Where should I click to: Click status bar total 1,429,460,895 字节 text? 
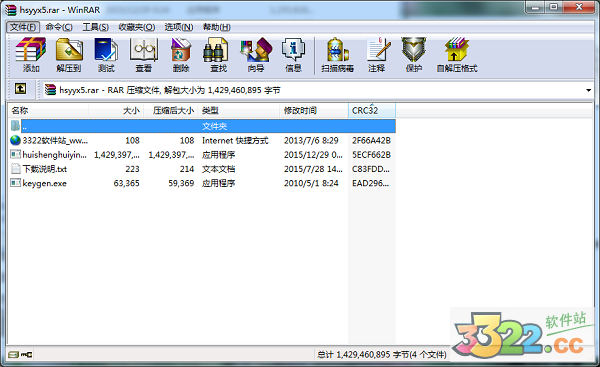[x=382, y=355]
